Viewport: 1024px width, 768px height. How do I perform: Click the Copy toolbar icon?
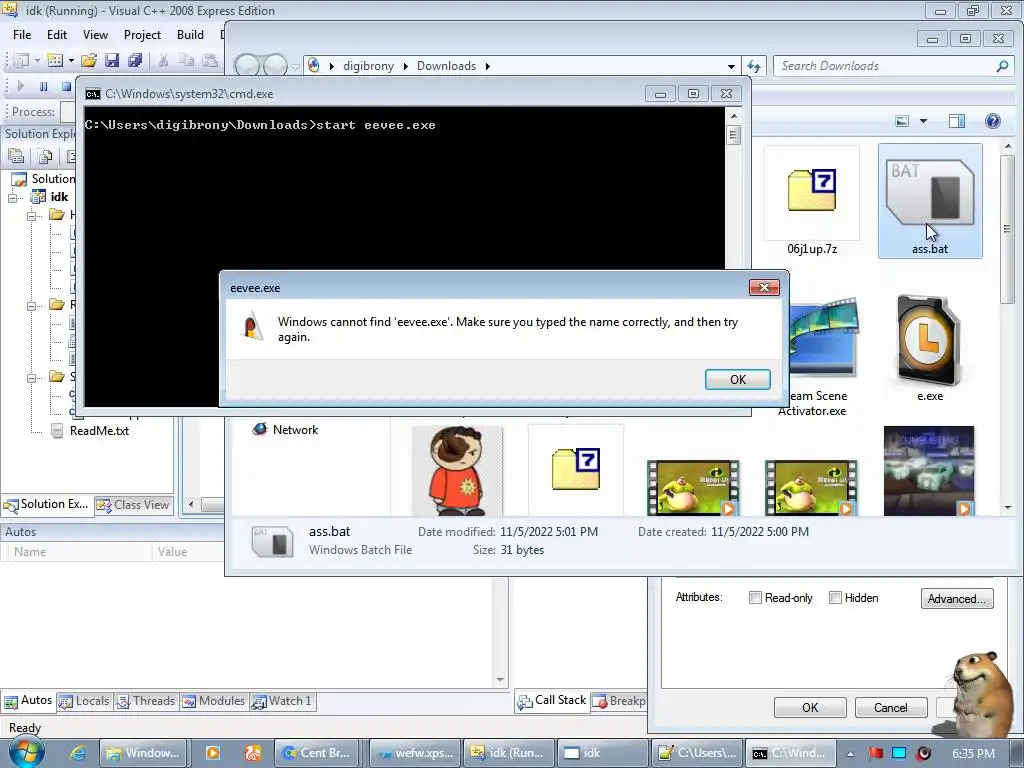(186, 61)
